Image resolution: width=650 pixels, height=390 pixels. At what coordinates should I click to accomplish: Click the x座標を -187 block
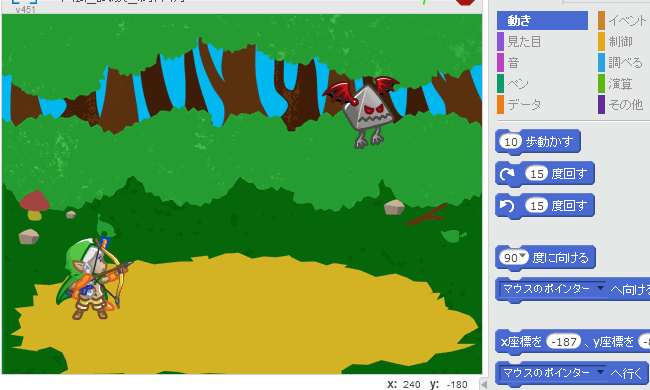[572, 342]
